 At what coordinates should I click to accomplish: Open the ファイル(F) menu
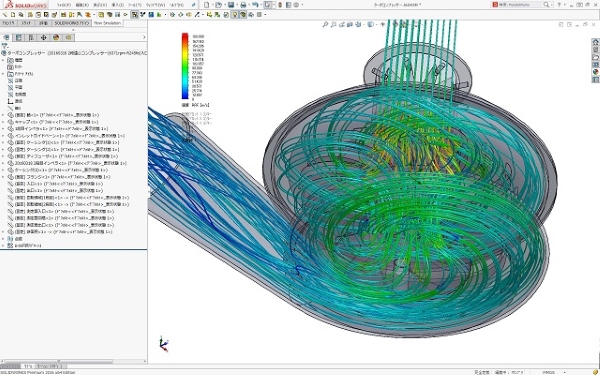[63, 5]
